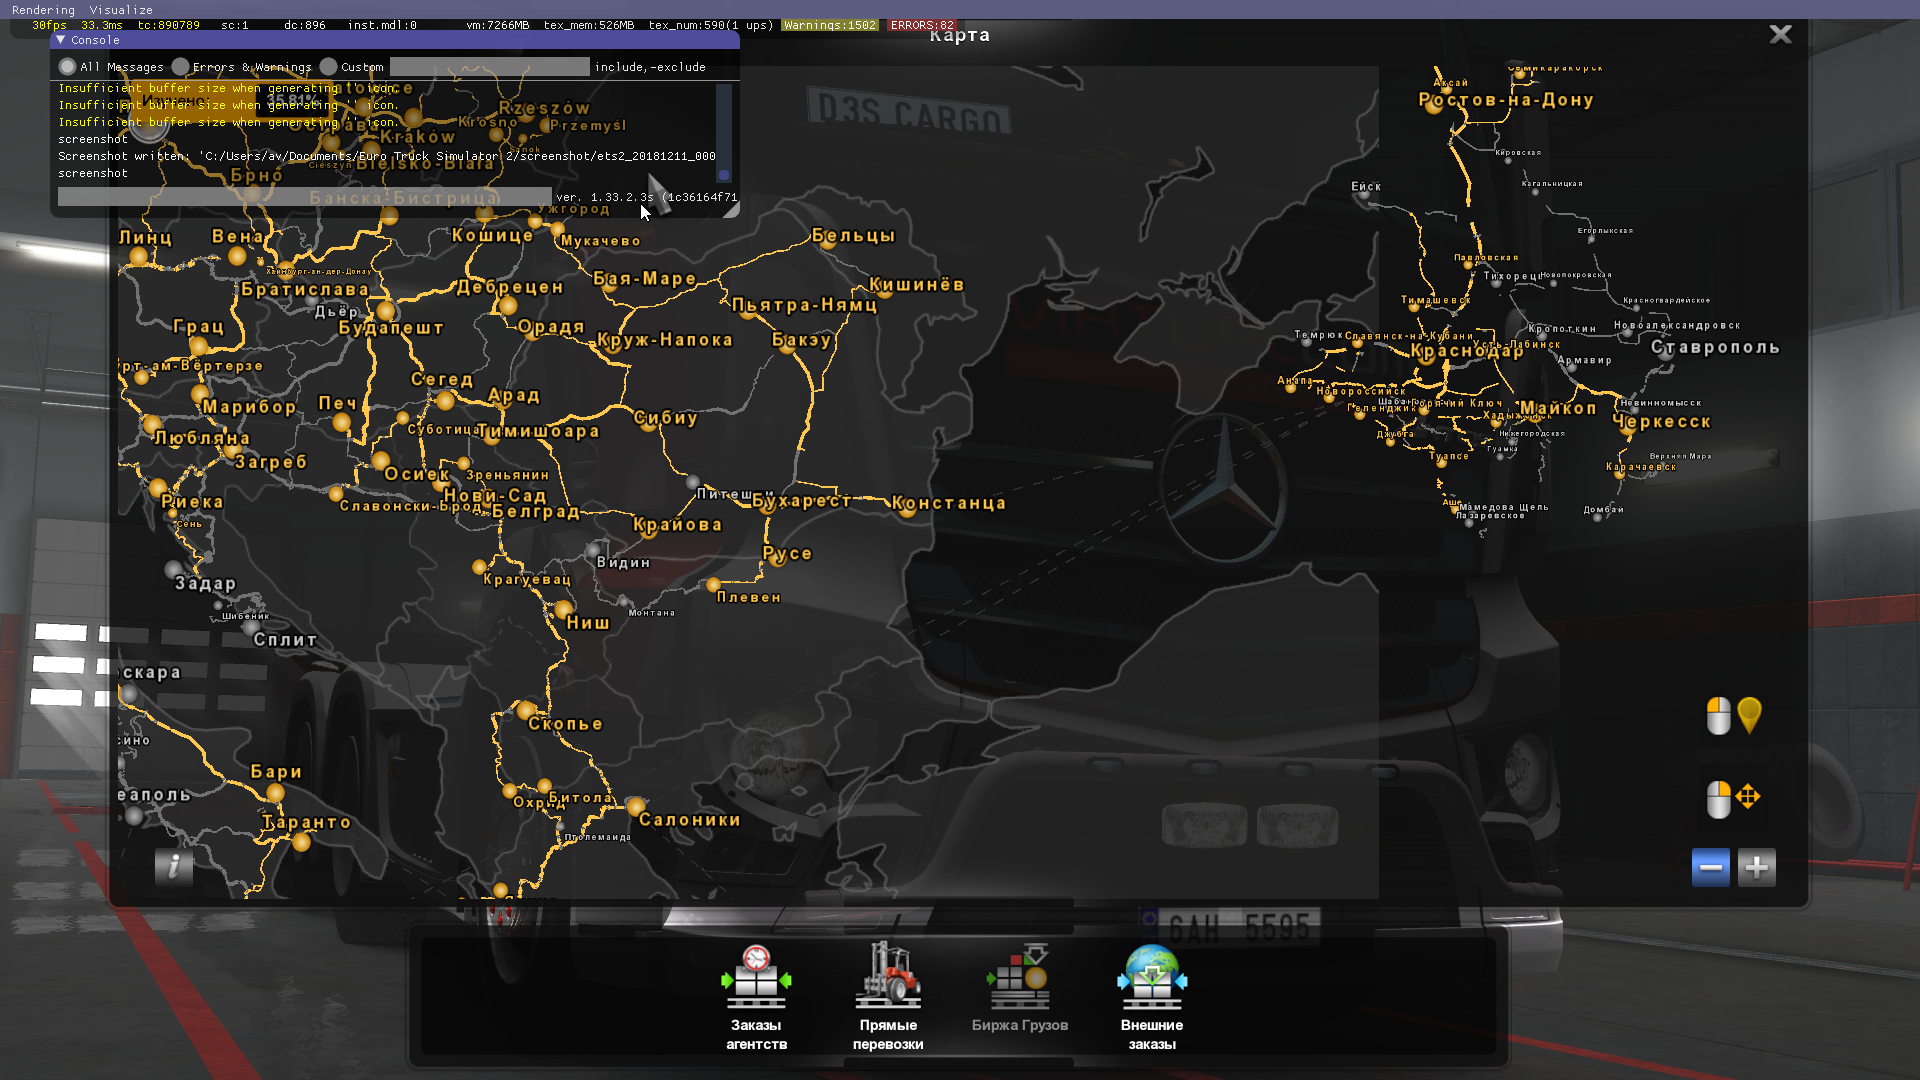Click Белград city label

coord(536,512)
